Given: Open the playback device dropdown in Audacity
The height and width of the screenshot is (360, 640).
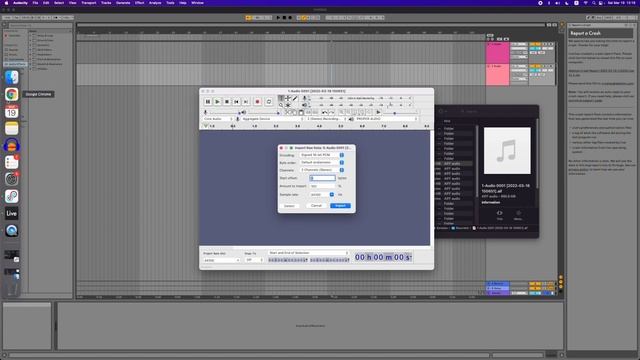Looking at the screenshot, I should tap(386, 119).
